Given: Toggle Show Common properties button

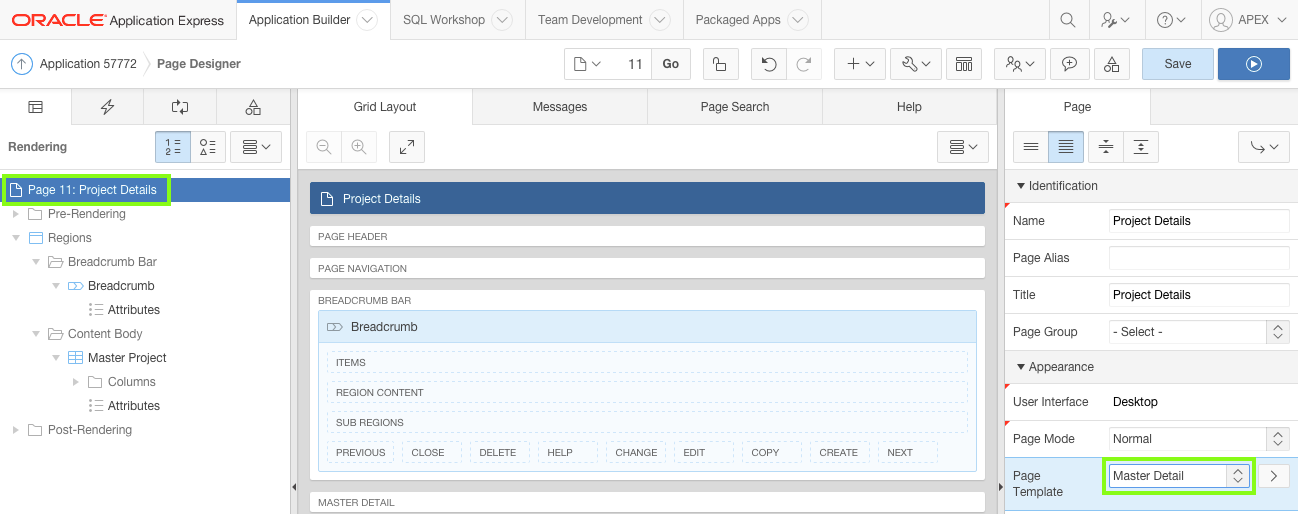Looking at the screenshot, I should tap(1031, 147).
